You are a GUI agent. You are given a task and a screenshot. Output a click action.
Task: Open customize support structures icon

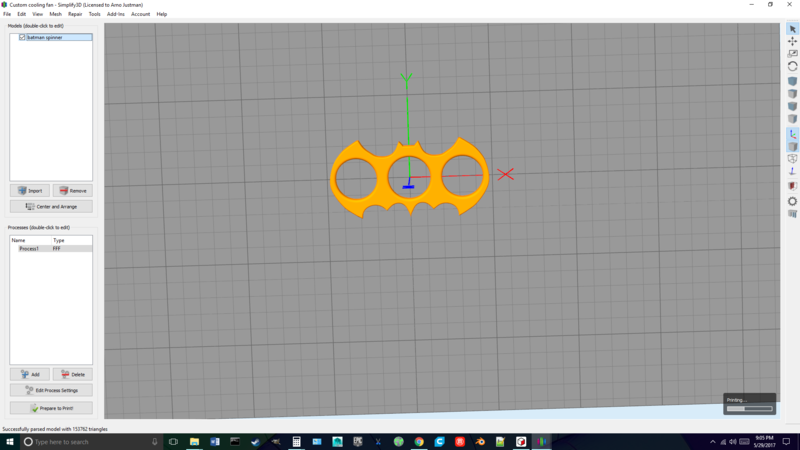coord(792,214)
